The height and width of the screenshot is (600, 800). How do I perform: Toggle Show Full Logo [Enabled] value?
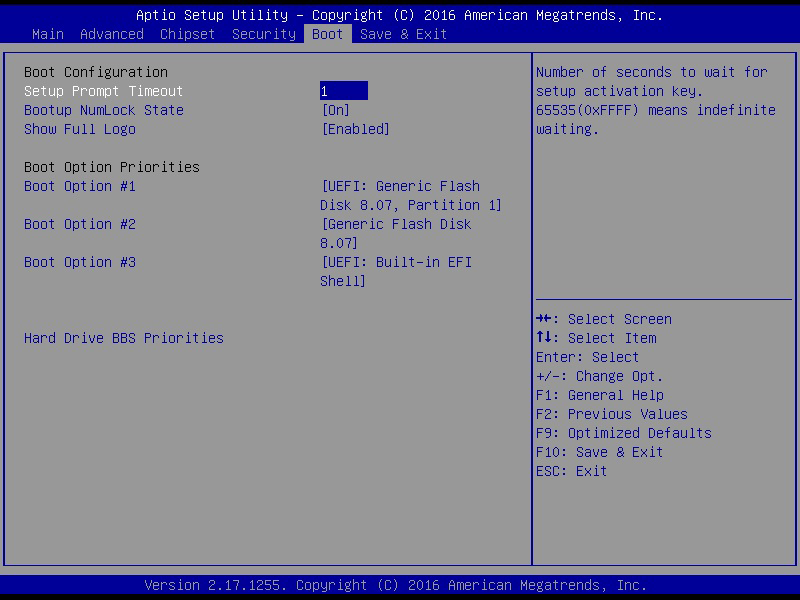pos(356,129)
